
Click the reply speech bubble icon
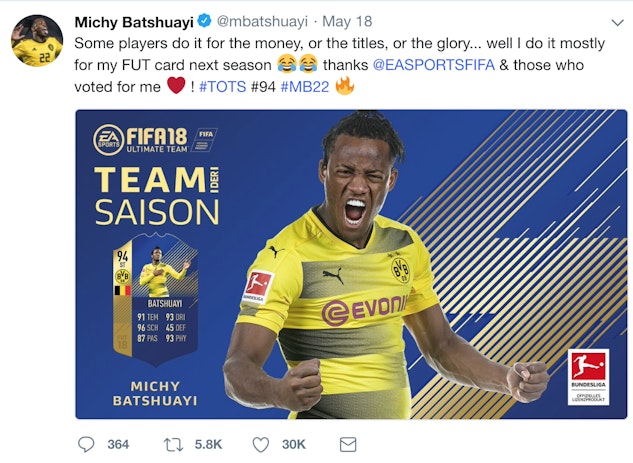click(87, 444)
